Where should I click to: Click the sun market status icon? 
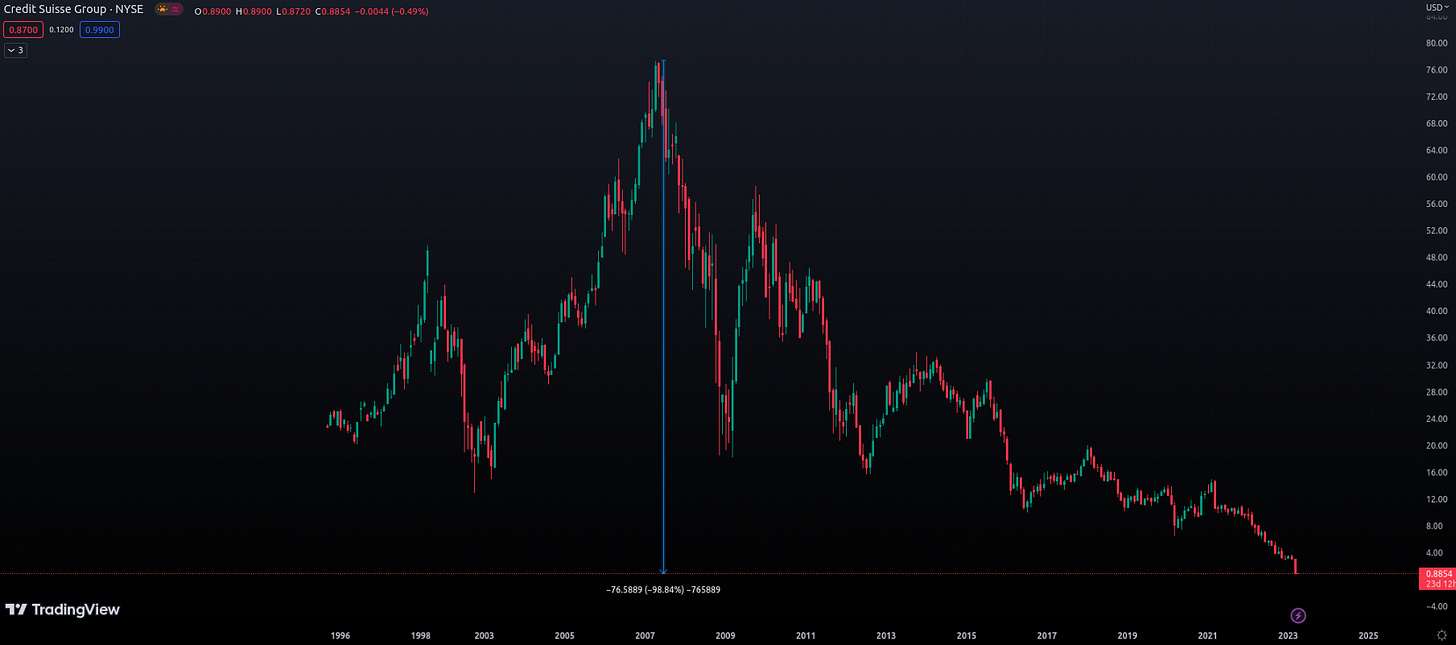(x=162, y=9)
